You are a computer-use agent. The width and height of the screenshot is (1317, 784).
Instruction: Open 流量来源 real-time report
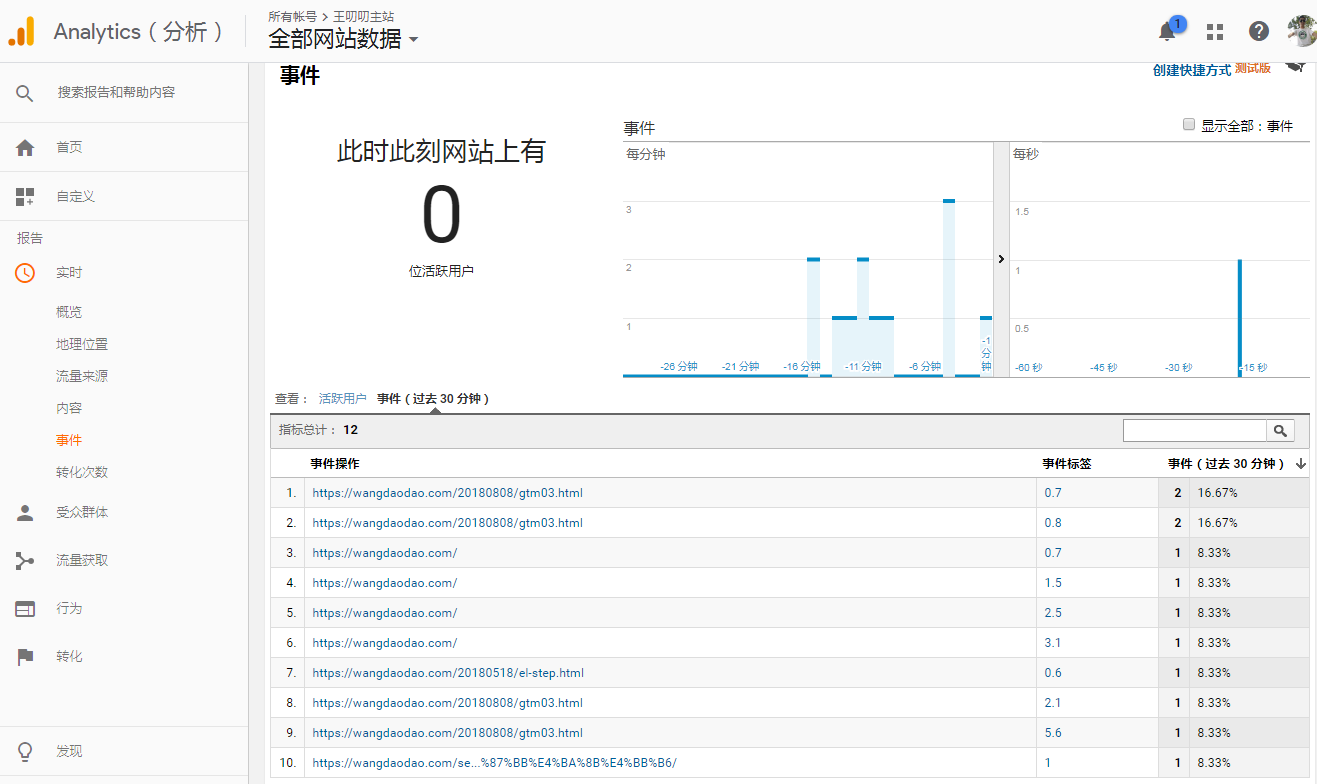(x=82, y=376)
